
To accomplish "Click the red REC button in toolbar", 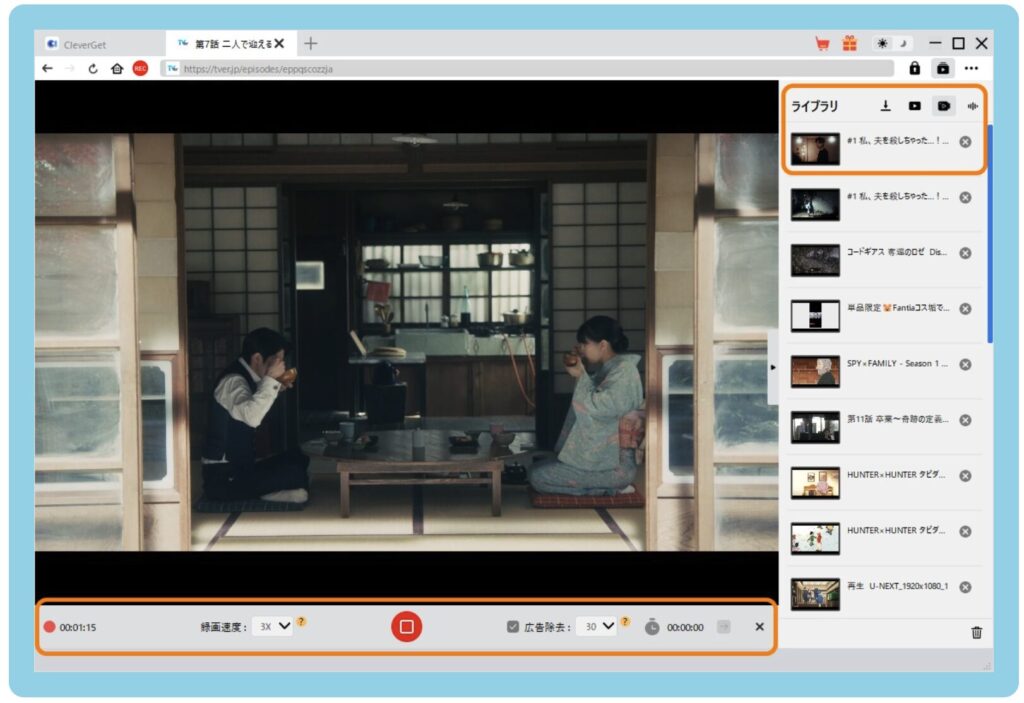I will point(140,68).
